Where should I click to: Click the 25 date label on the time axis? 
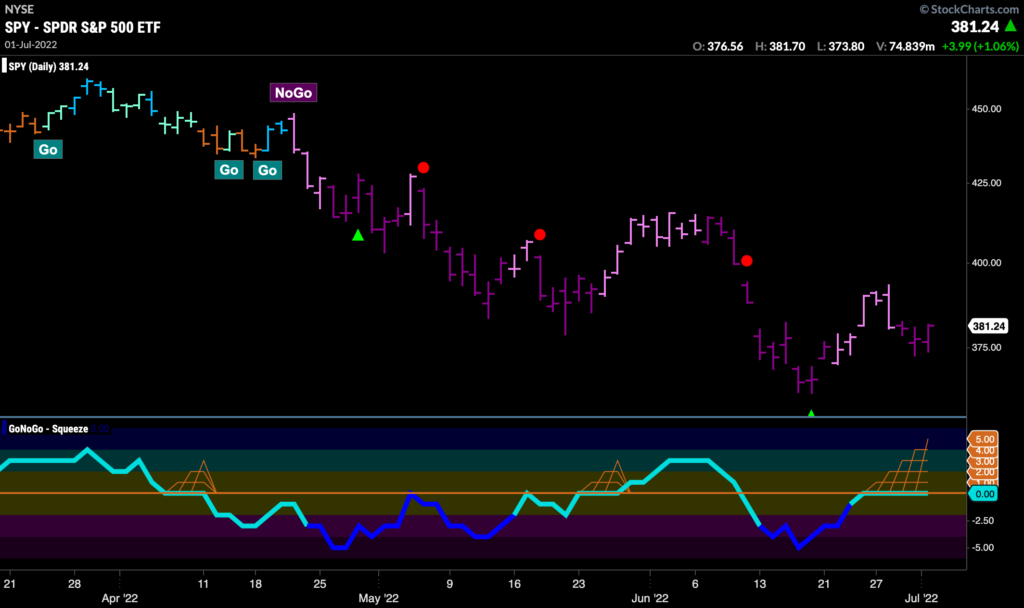coord(319,584)
